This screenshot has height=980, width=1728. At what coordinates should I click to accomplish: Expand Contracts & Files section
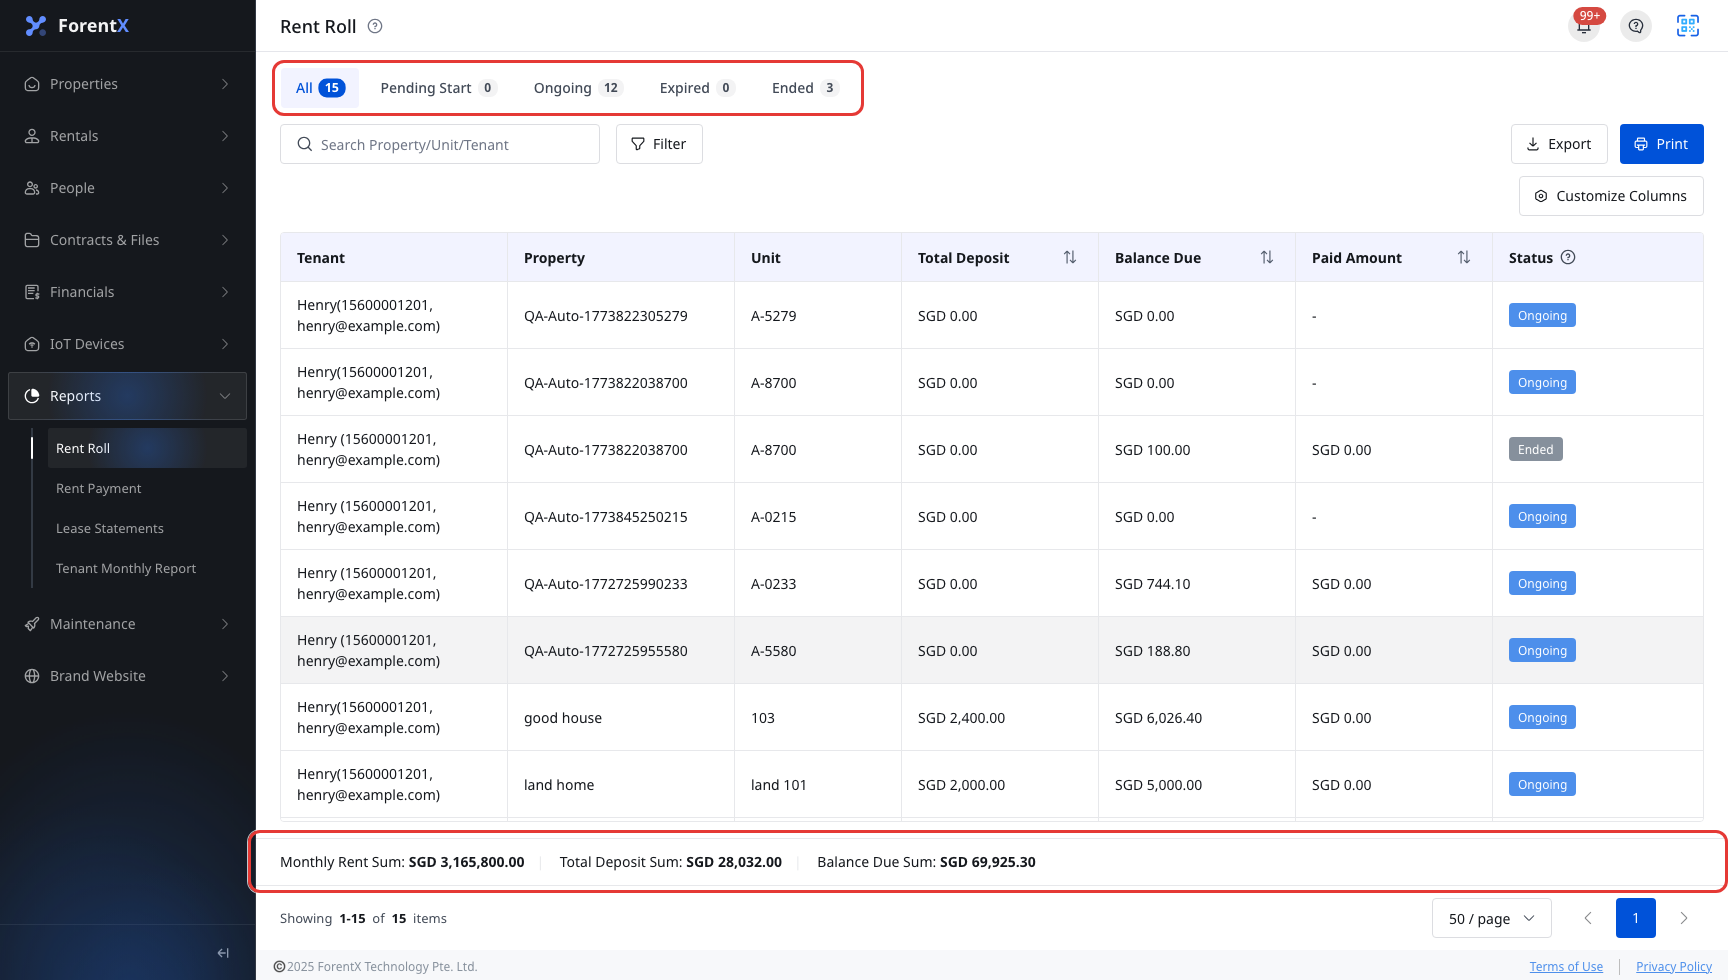point(127,240)
